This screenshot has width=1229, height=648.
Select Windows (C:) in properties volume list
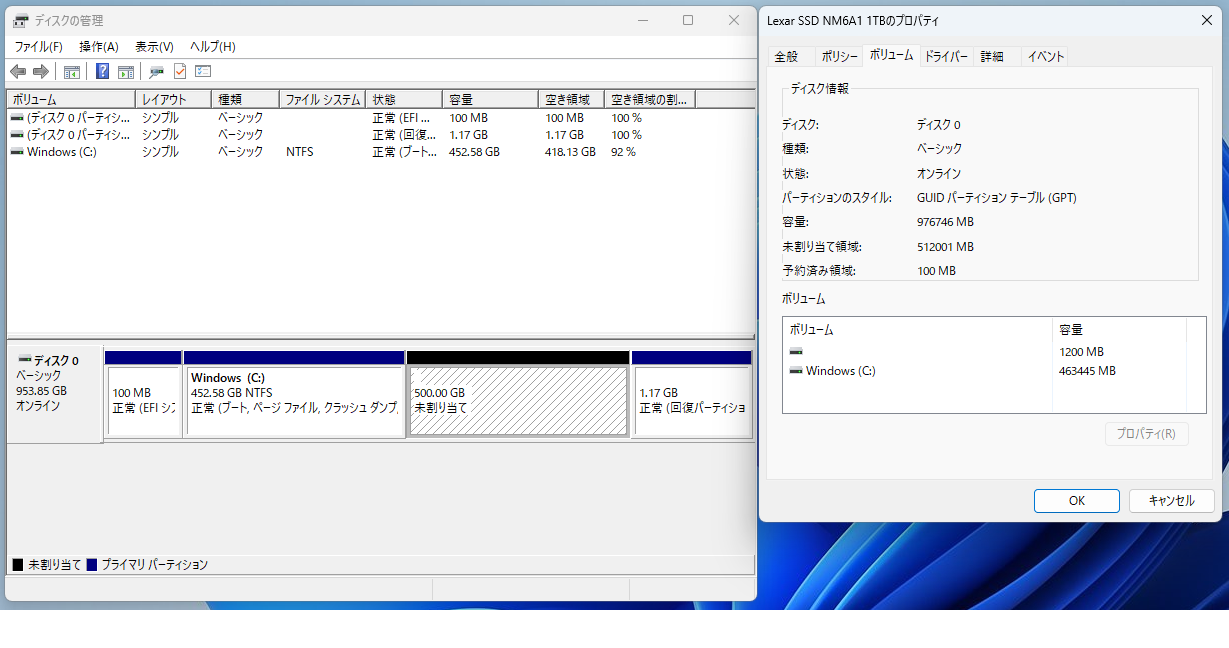point(840,371)
